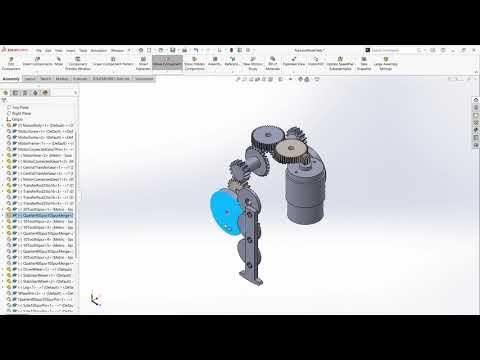Open Assembly Features tool
Screen dimensions: 480x360
214,62
